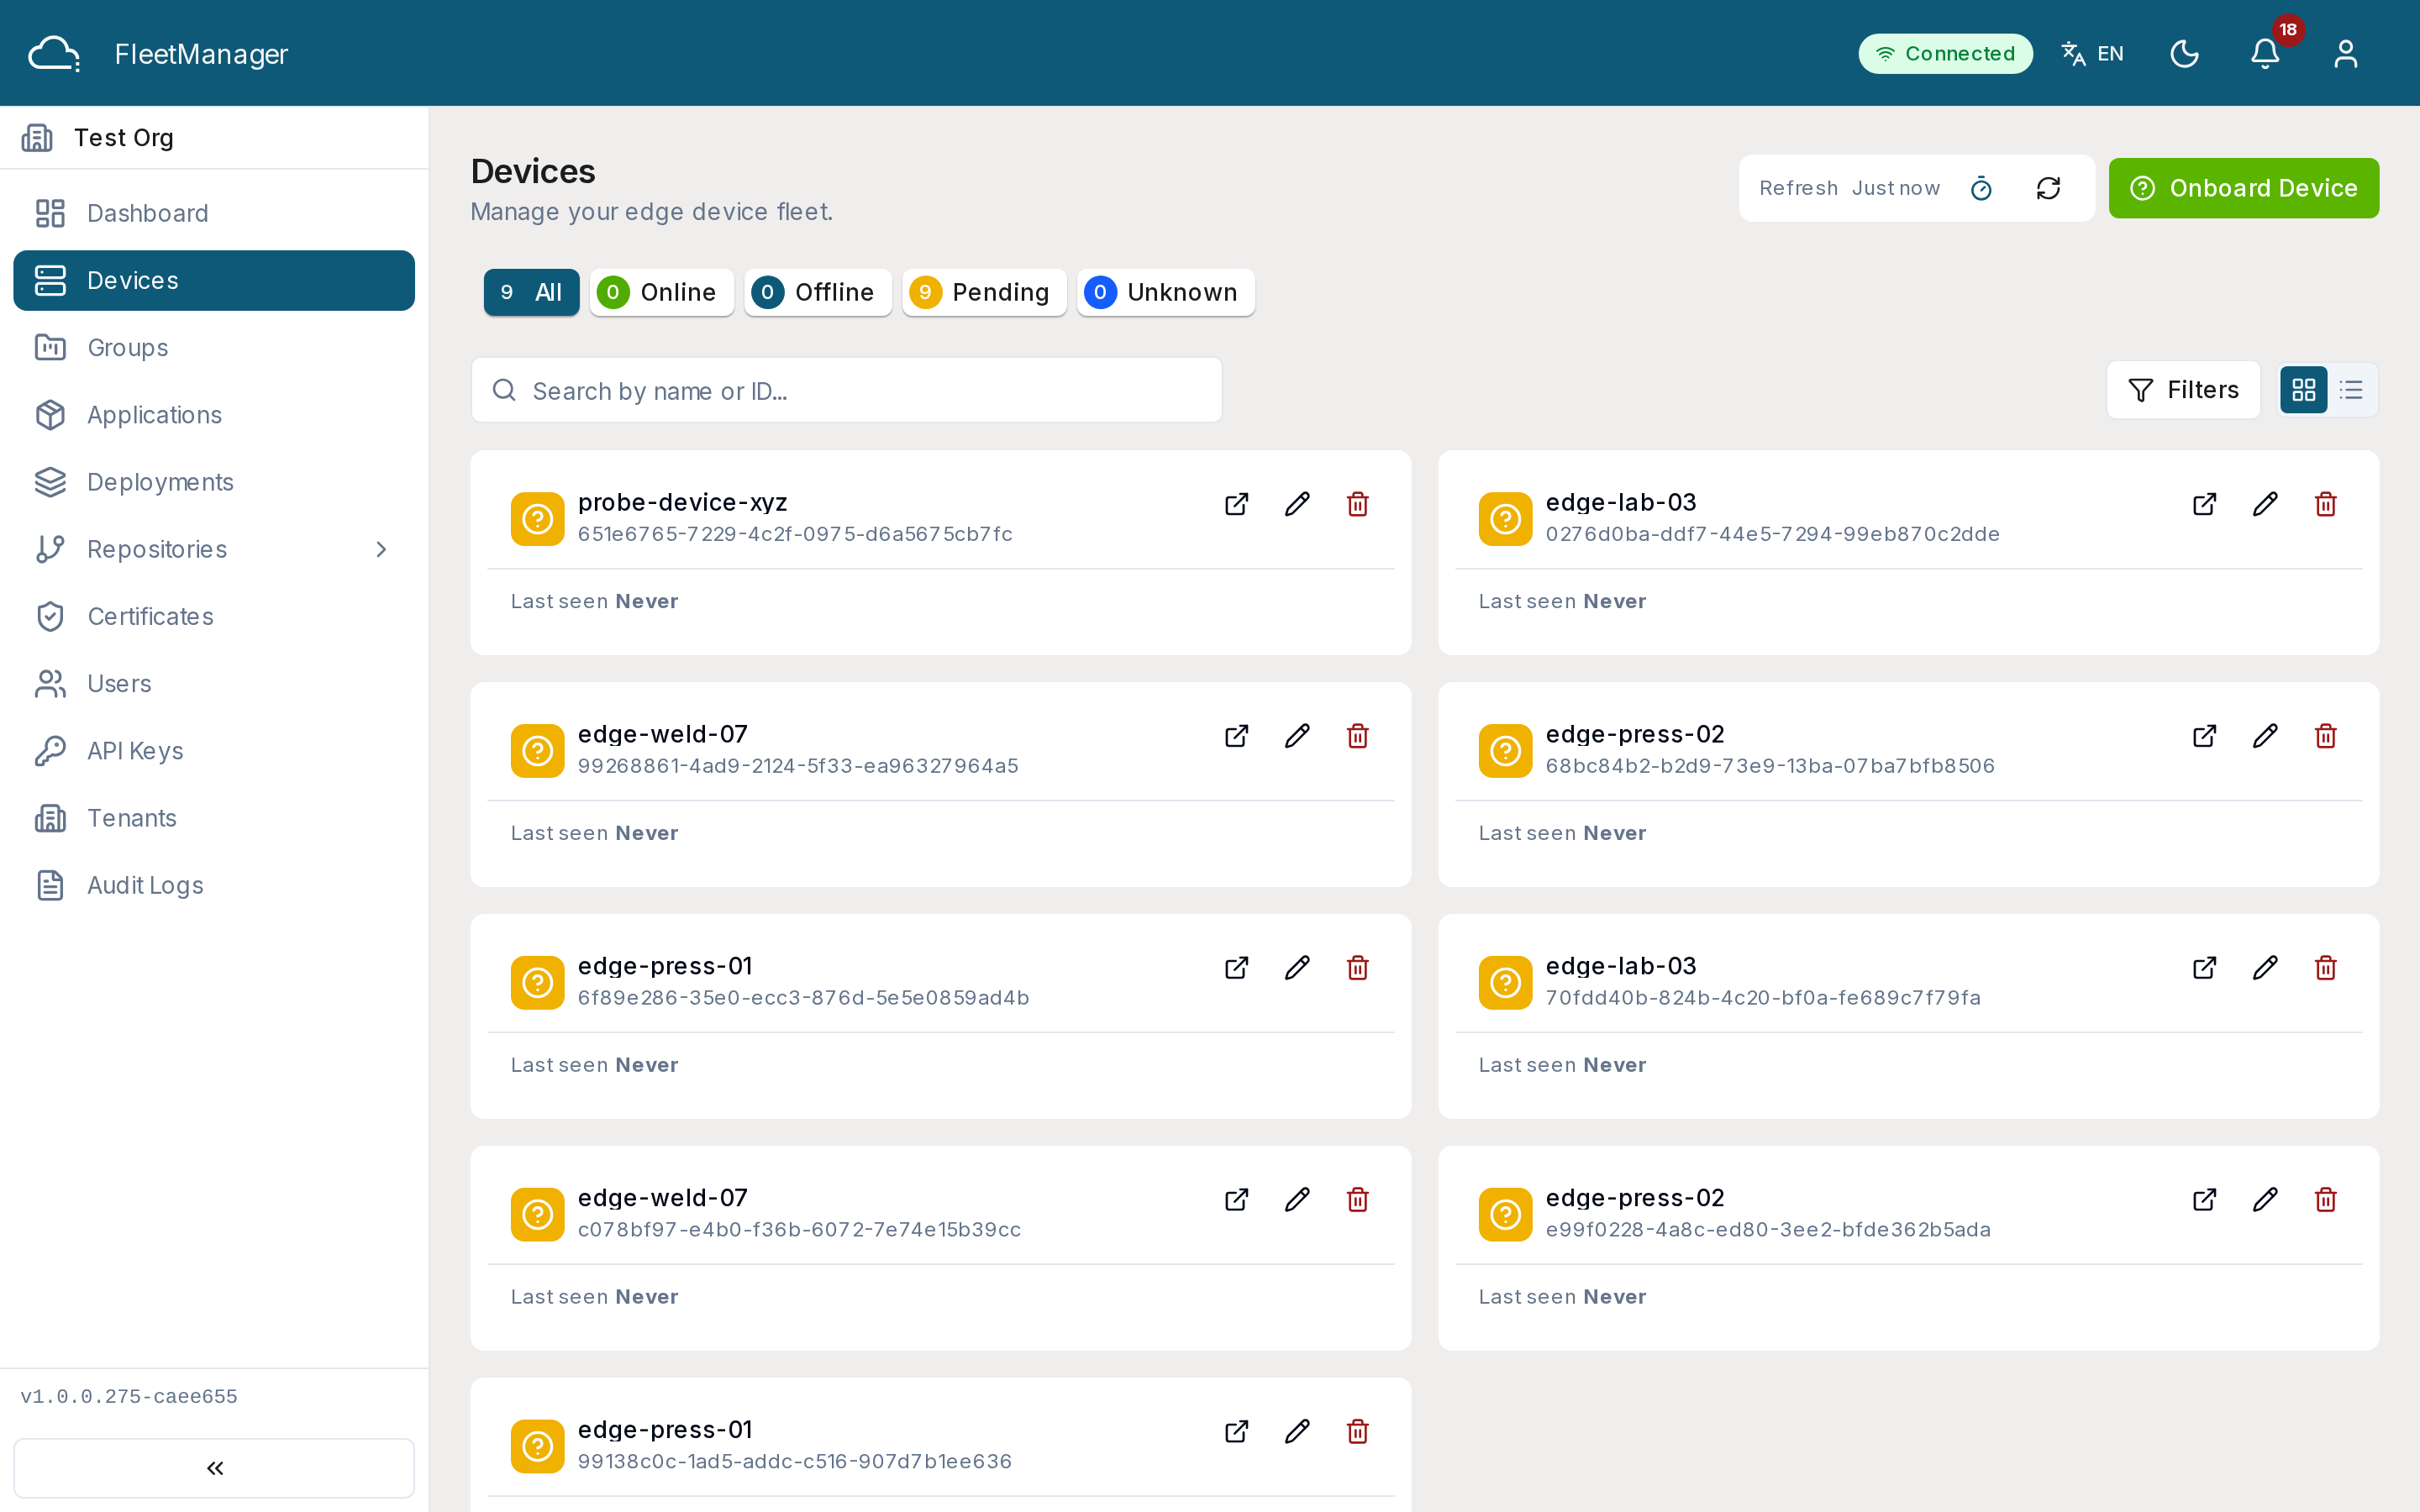The image size is (2420, 1512).
Task: Switch to grid view
Action: [x=2303, y=390]
